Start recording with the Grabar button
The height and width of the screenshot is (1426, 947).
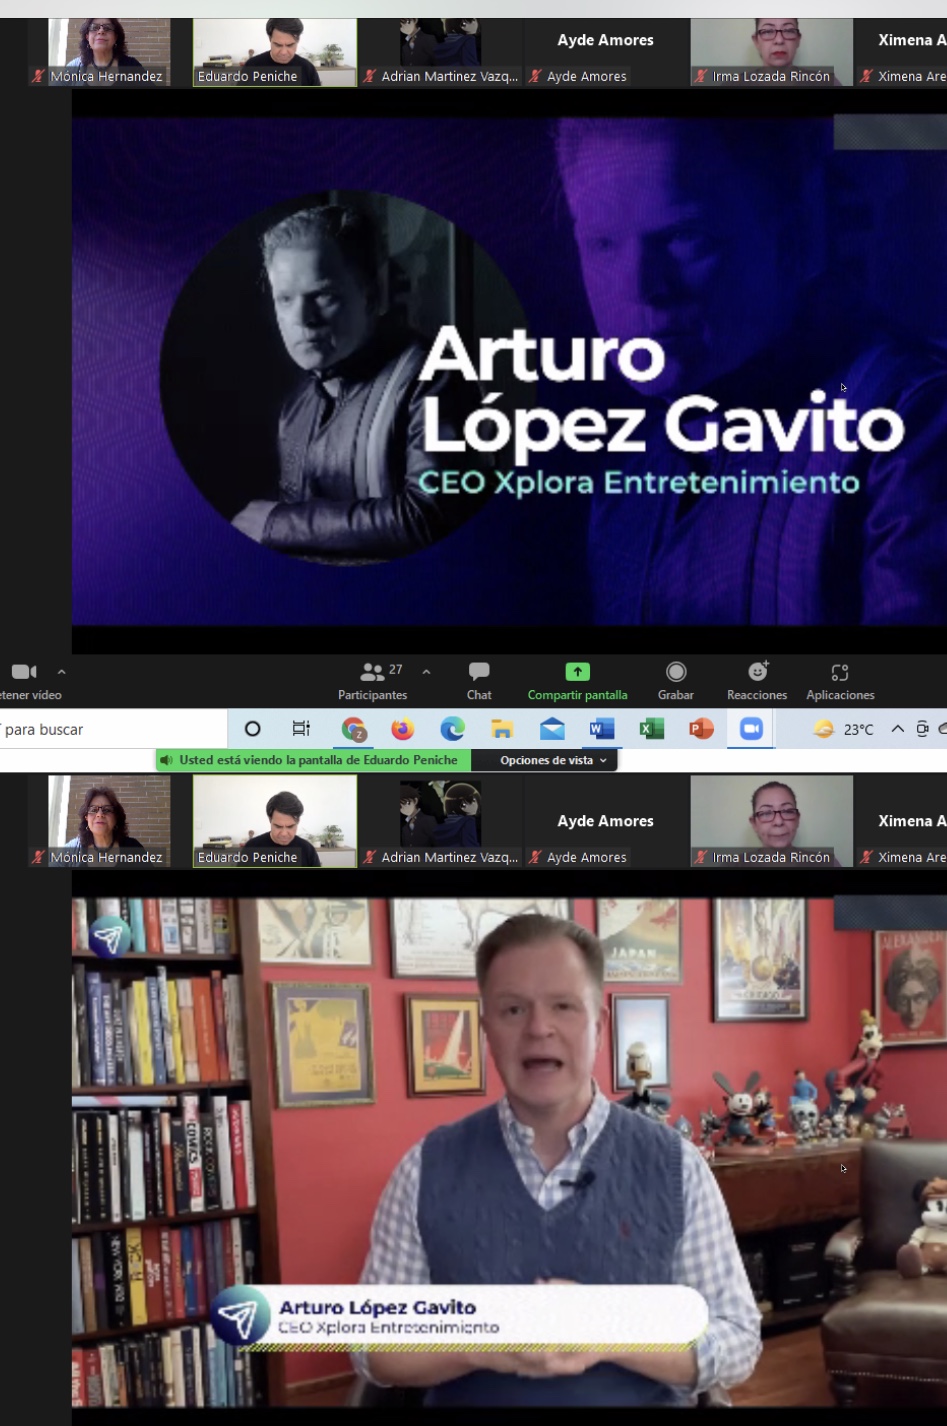676,681
